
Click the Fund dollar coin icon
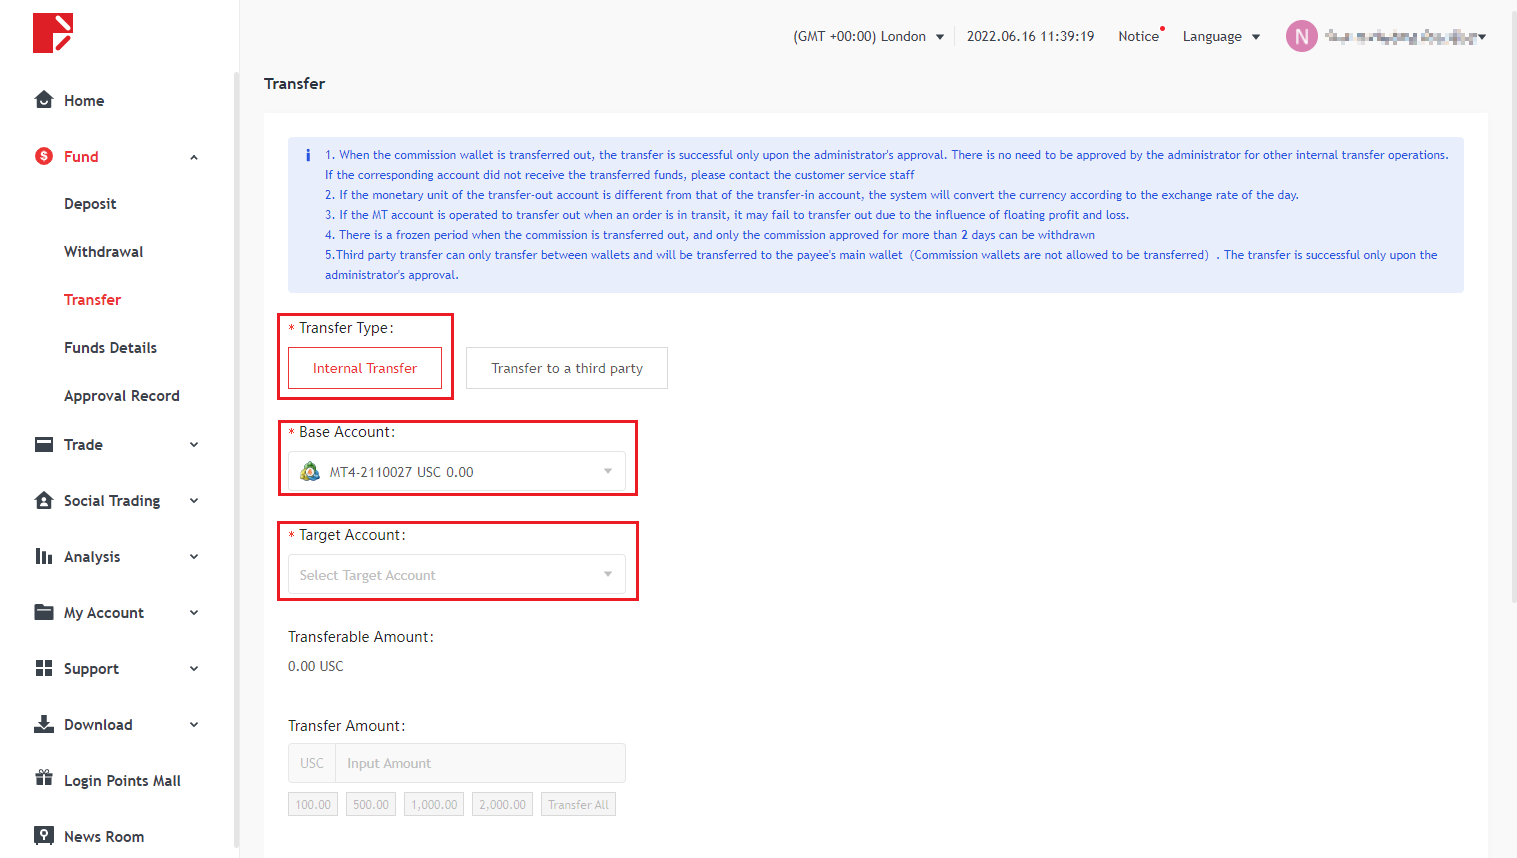(x=44, y=156)
